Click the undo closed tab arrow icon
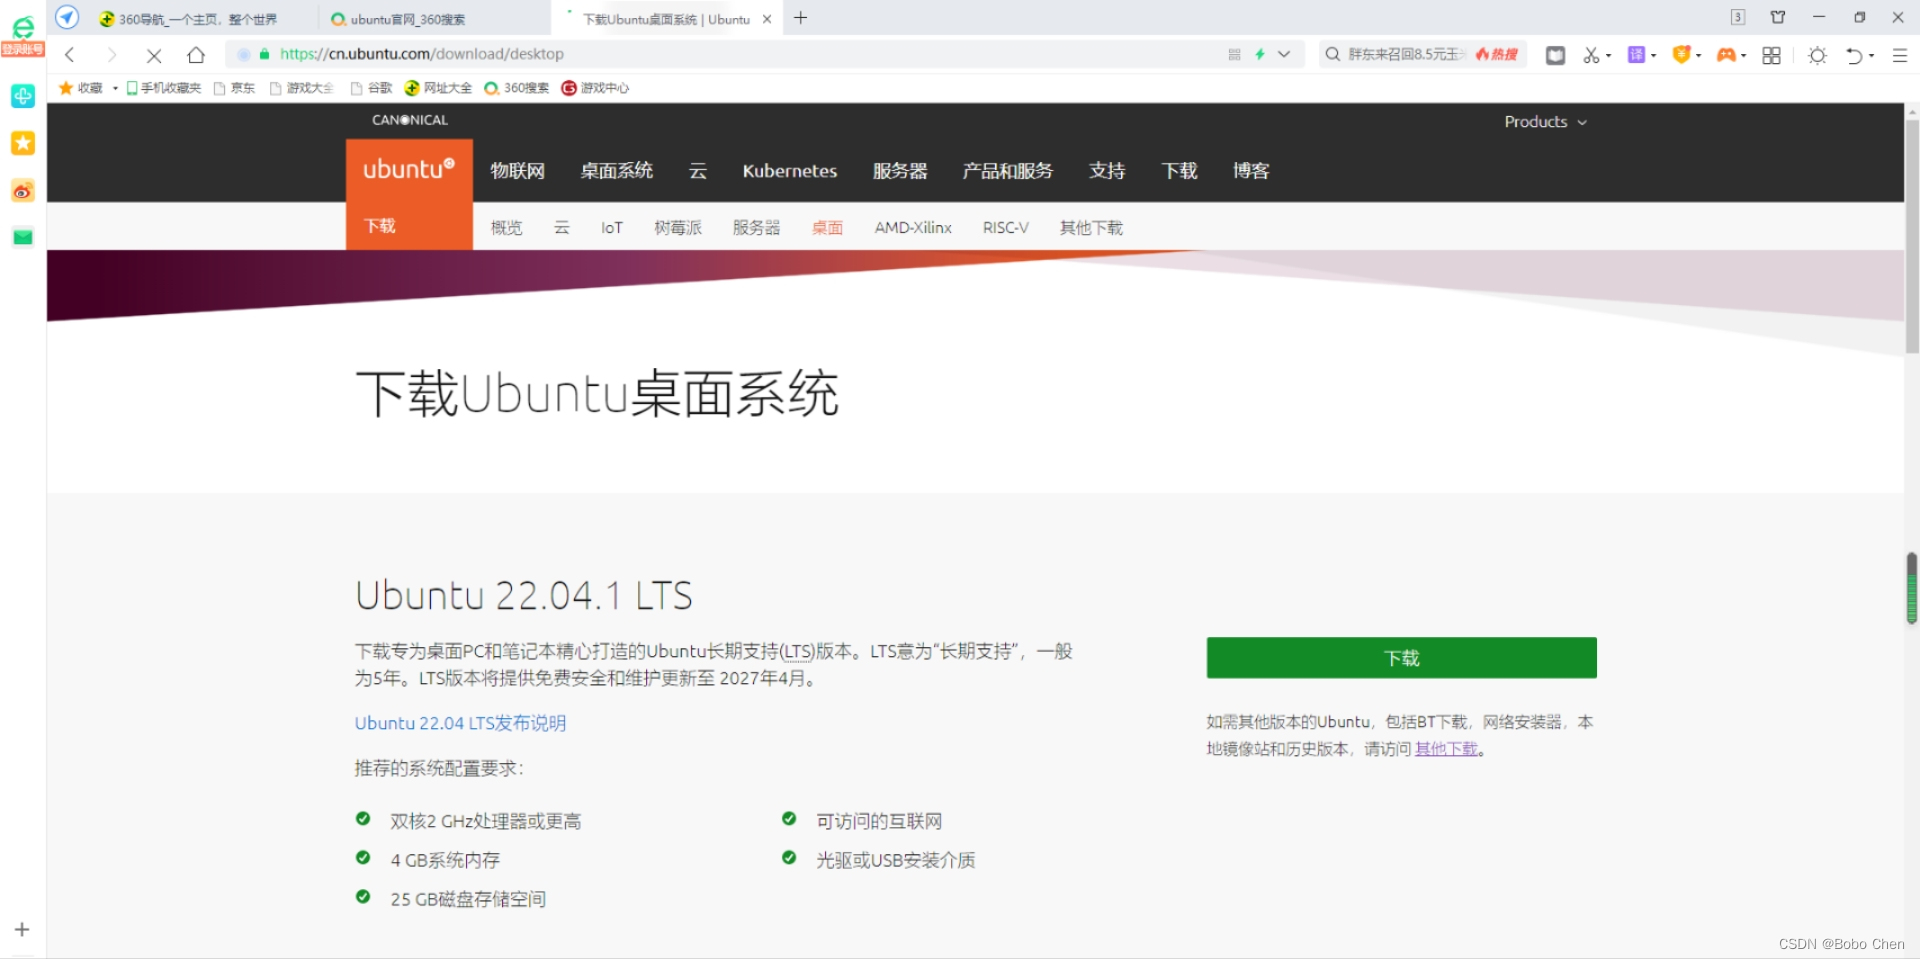1920x959 pixels. pyautogui.click(x=1854, y=55)
